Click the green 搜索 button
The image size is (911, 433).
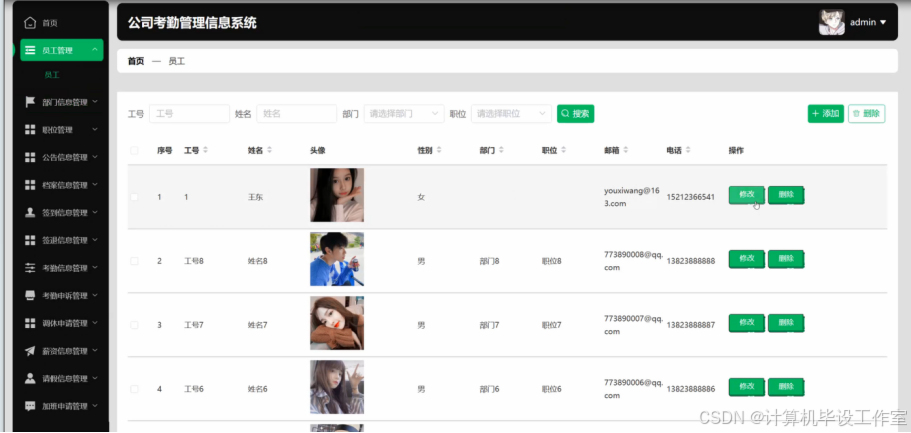(575, 114)
